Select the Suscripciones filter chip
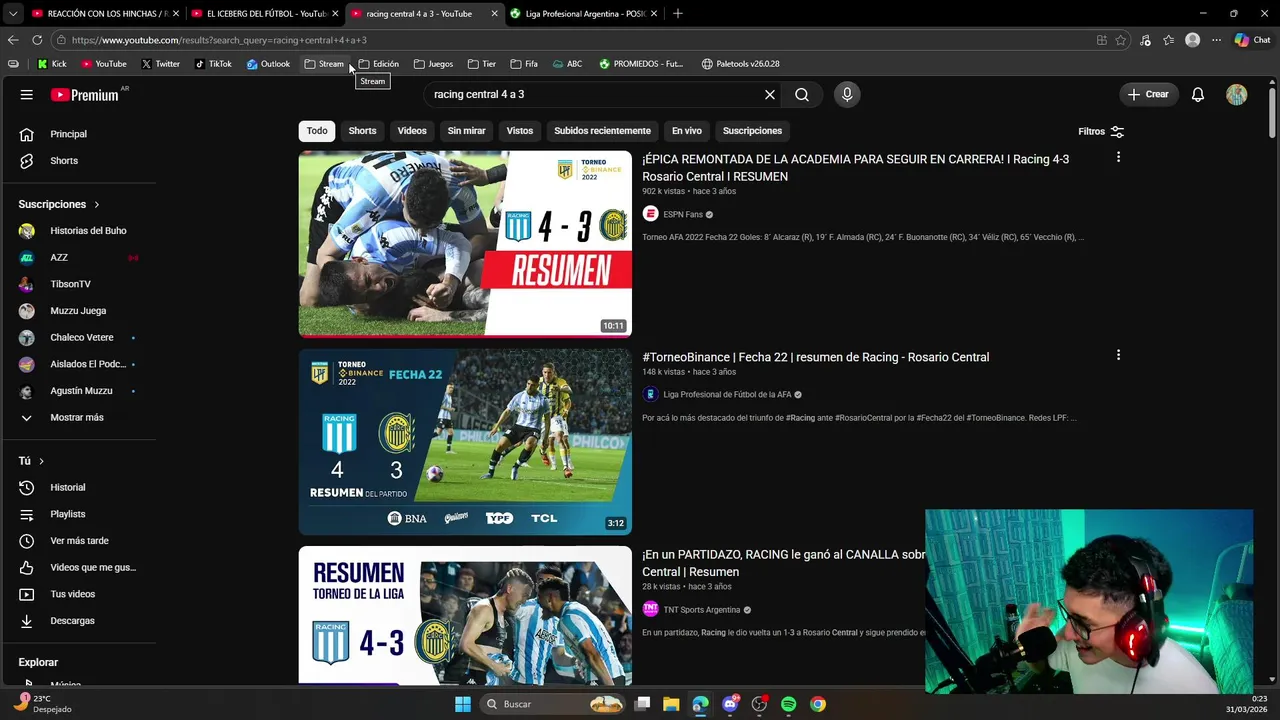This screenshot has height=720, width=1280. pos(752,131)
